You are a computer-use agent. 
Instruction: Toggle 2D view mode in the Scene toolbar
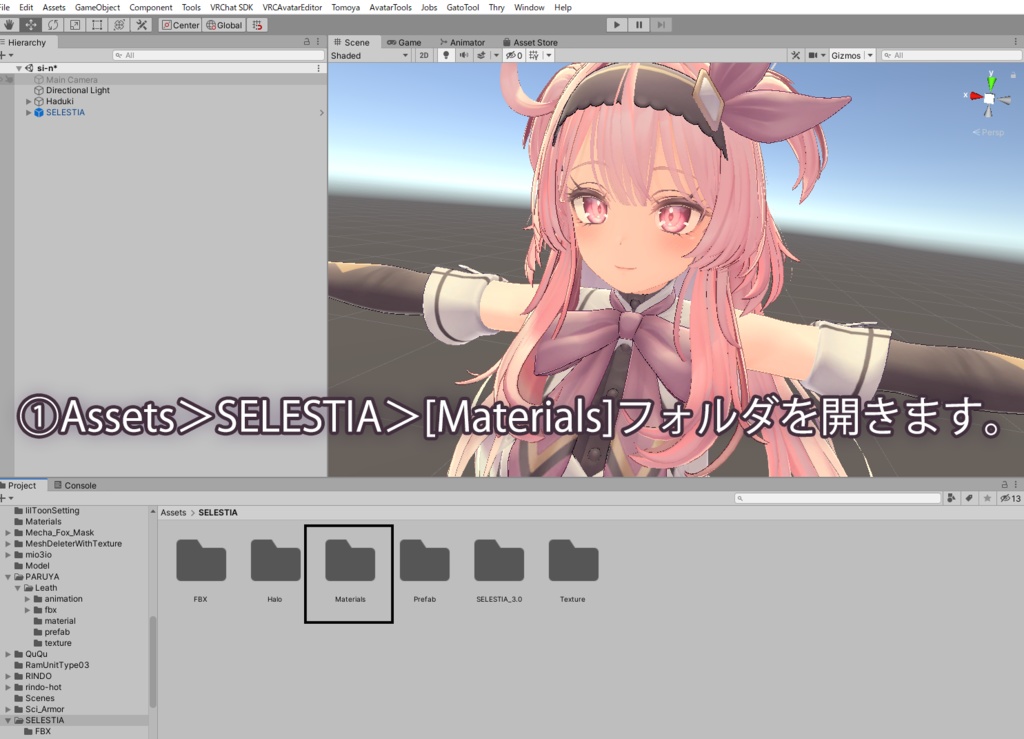tap(424, 55)
